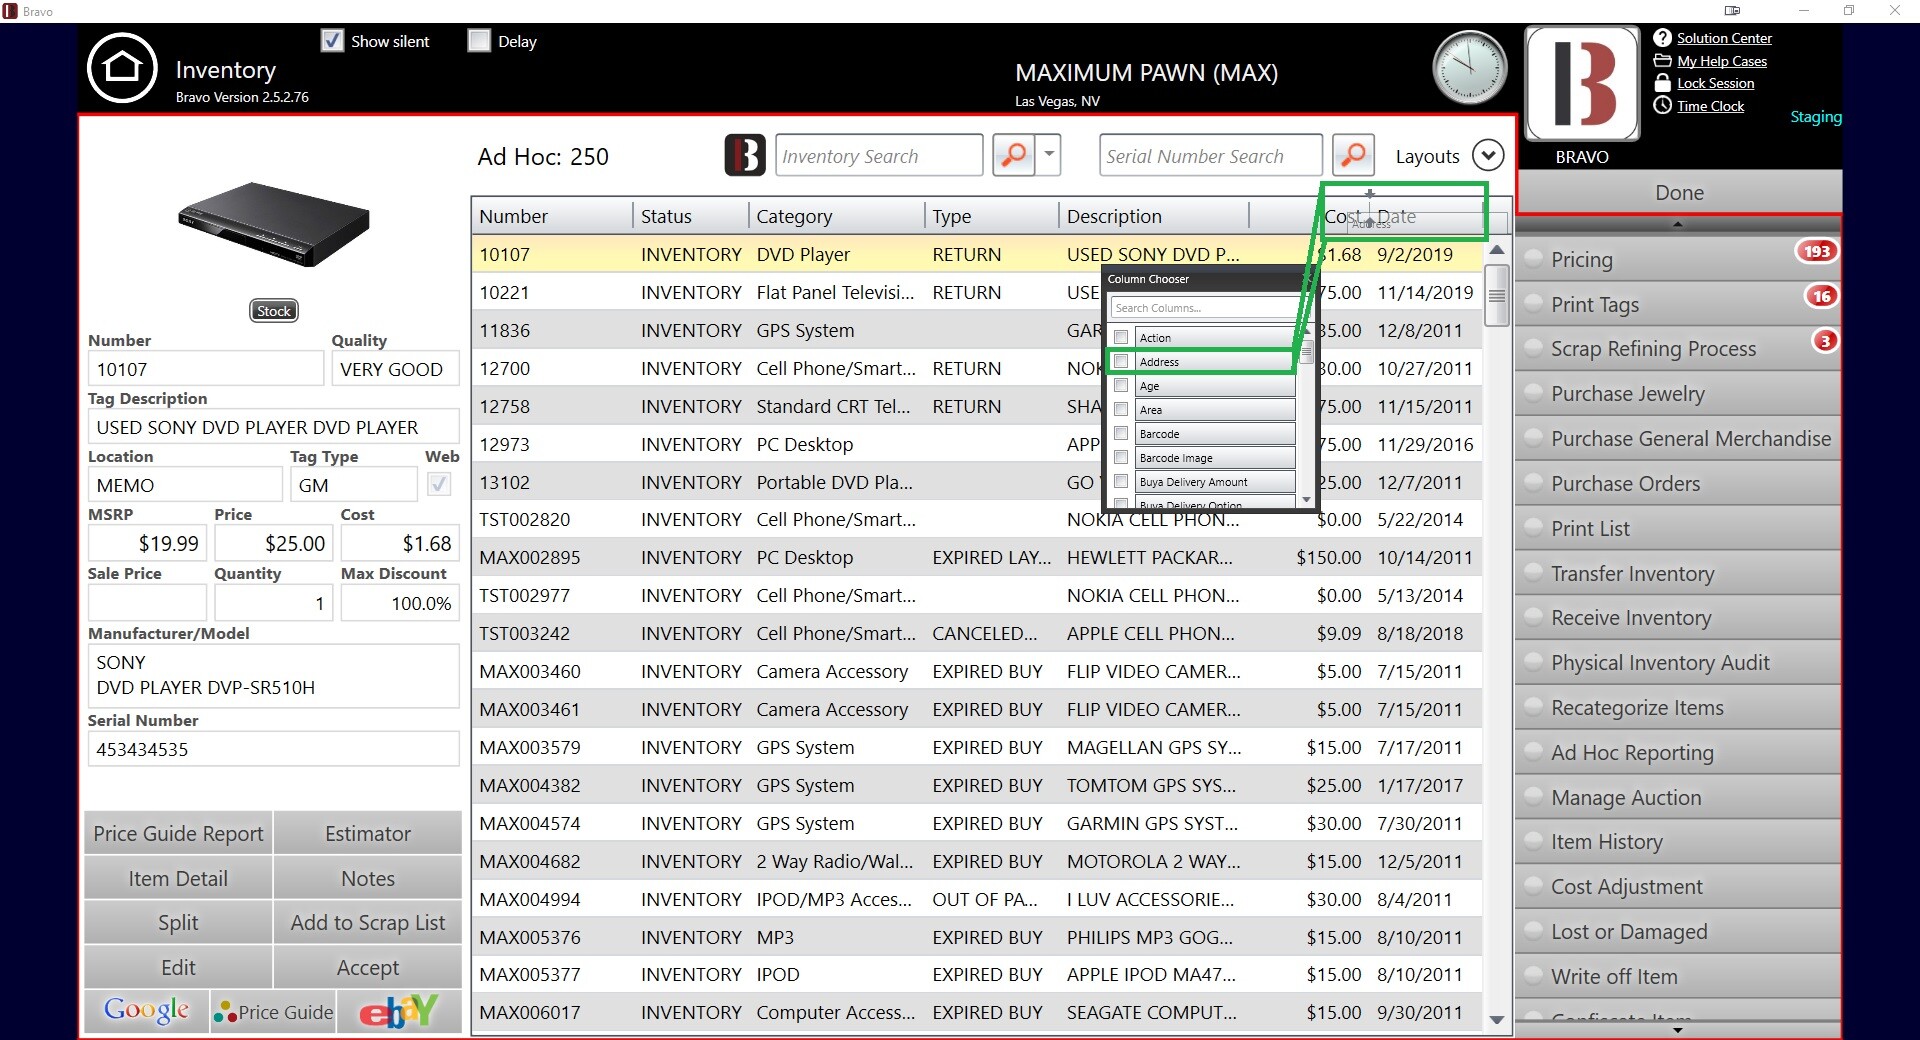1920x1040 pixels.
Task: Go to the Home screen icon
Action: point(122,68)
